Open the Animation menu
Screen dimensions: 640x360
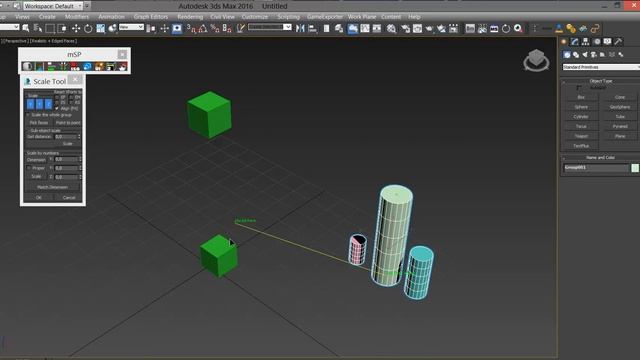click(111, 17)
